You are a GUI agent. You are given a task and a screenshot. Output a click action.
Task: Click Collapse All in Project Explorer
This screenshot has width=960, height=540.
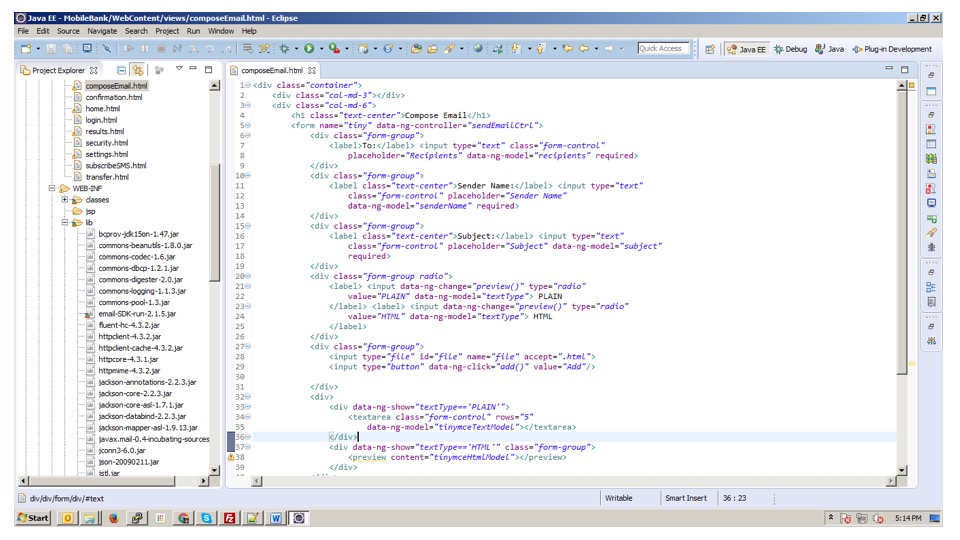pos(121,70)
